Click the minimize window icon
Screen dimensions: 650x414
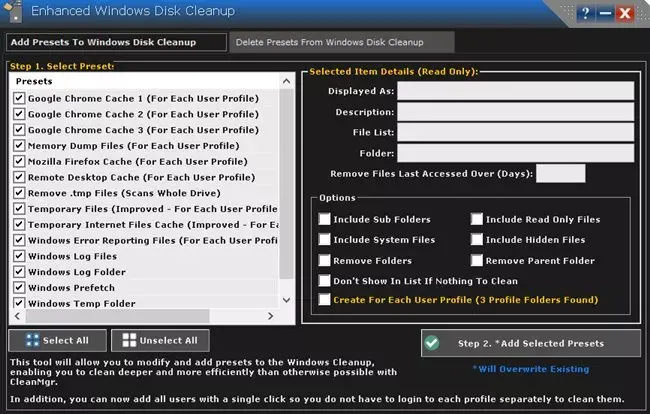605,14
